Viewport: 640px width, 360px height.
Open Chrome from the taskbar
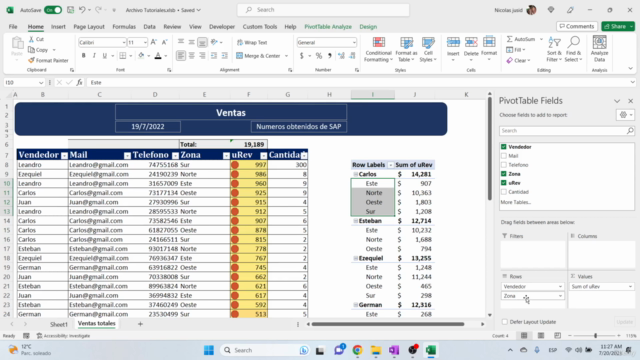click(358, 350)
